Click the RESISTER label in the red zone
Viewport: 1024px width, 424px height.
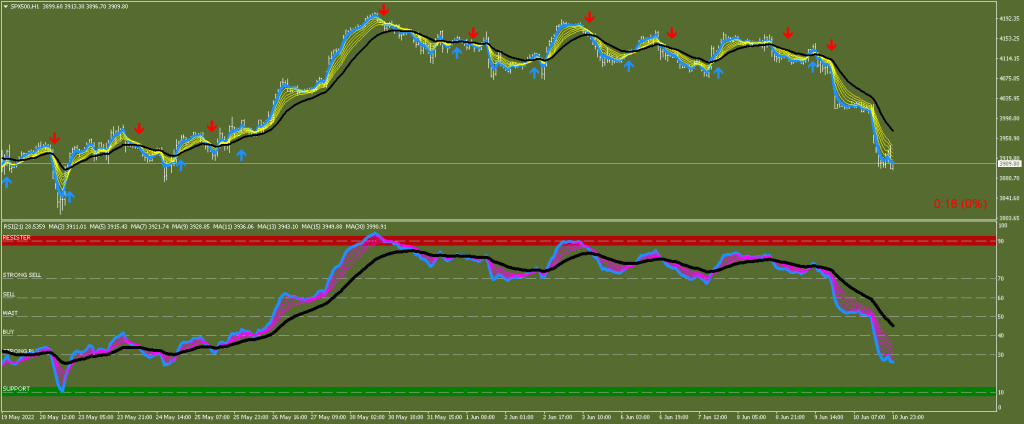(17, 239)
